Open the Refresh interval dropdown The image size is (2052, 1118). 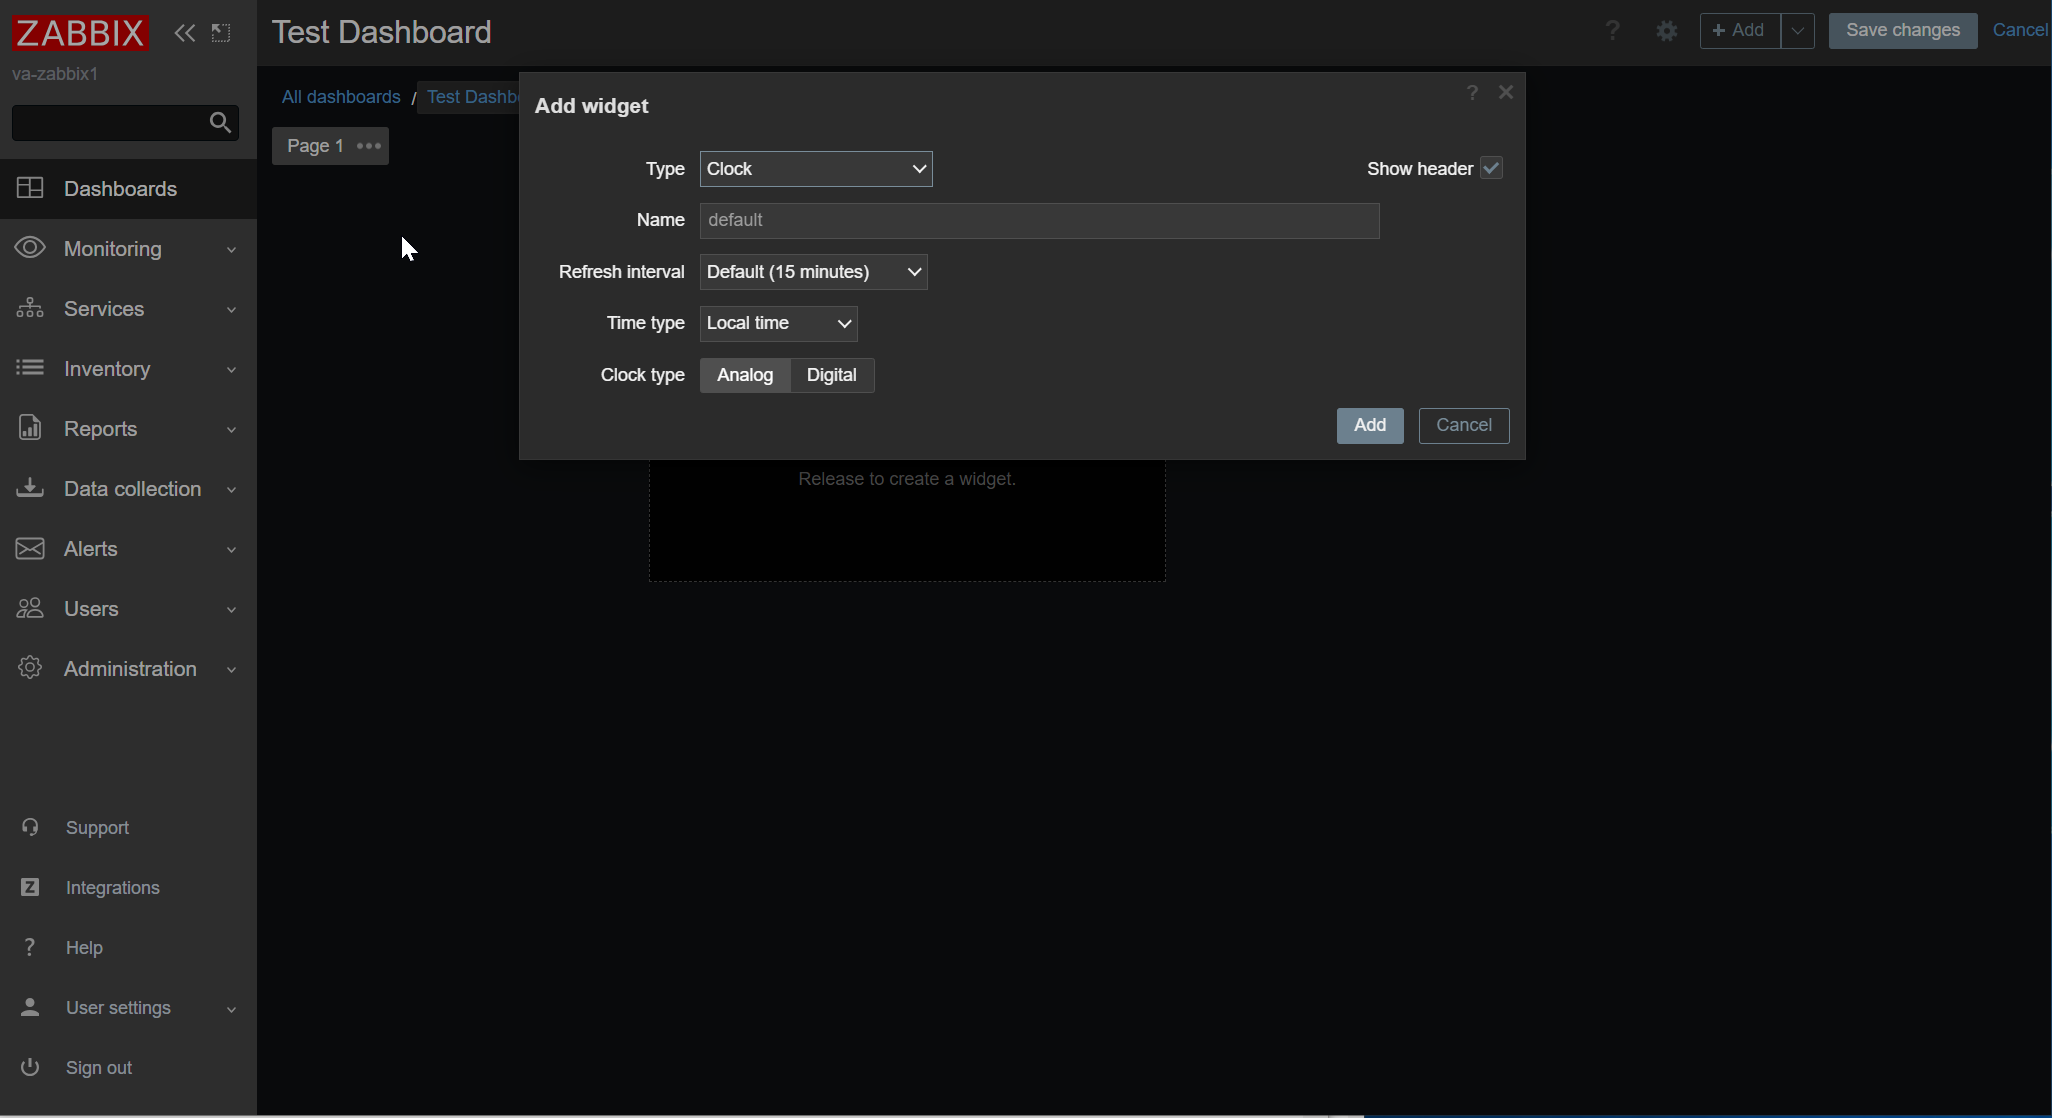click(x=813, y=272)
